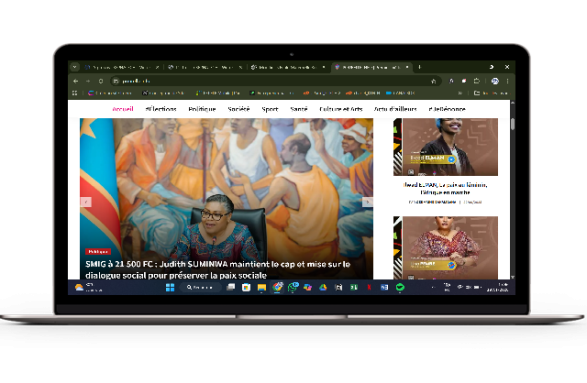Open the apps grid in the bookmarks bar
This screenshot has height=383, width=587.
(x=74, y=93)
